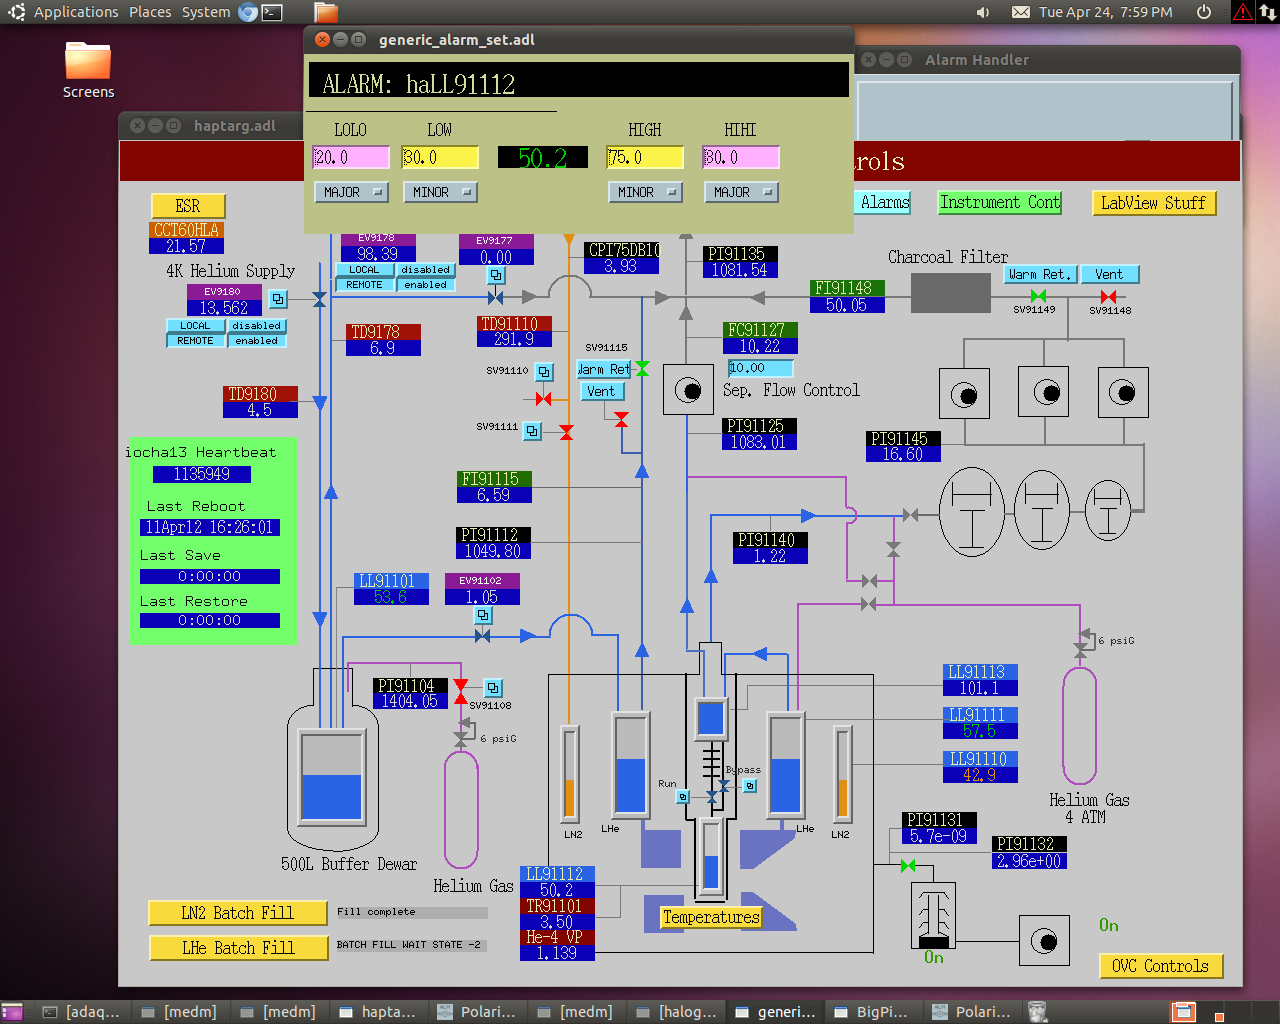
Task: Click the ESR button
Action: (188, 206)
